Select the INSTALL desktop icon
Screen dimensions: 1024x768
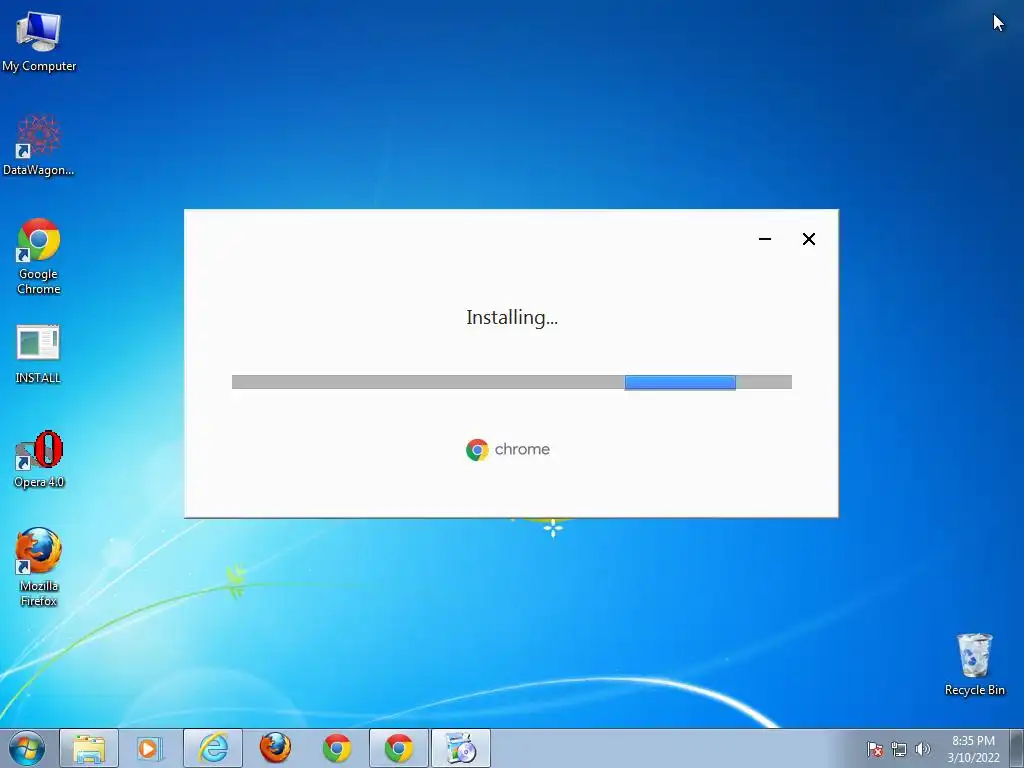click(38, 354)
